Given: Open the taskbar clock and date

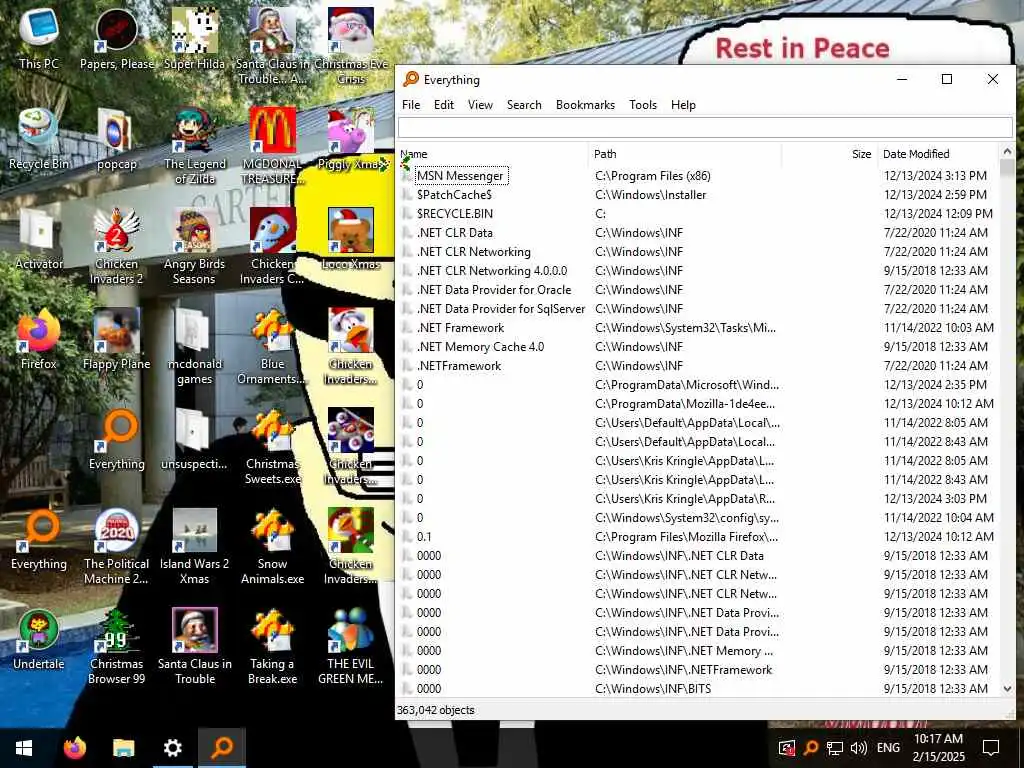Looking at the screenshot, I should coord(939,748).
